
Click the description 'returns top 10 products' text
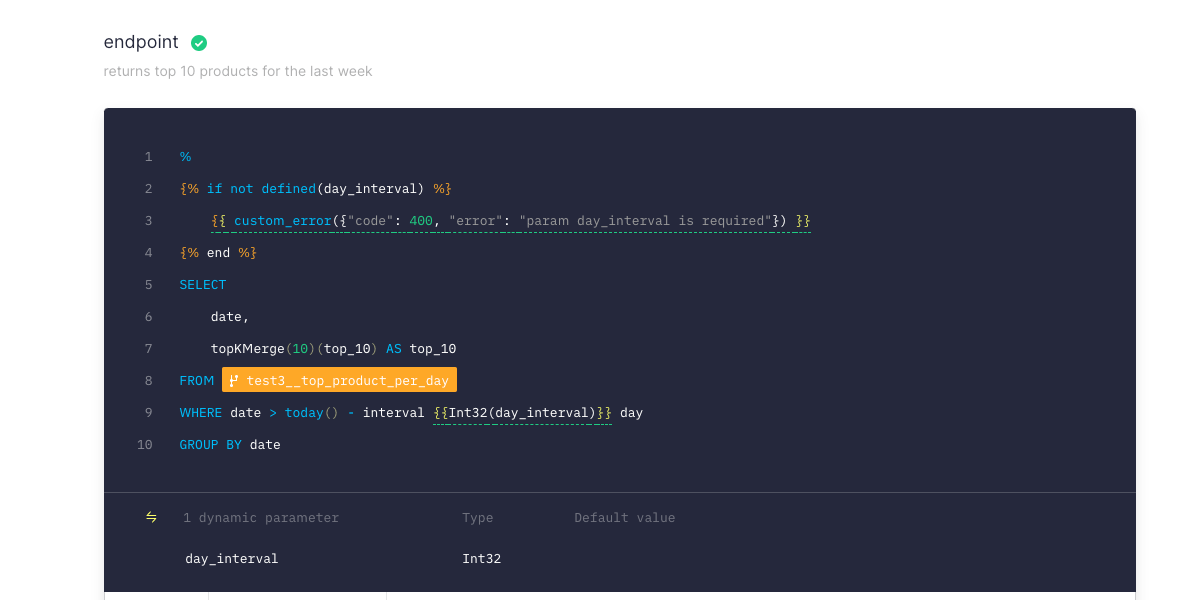click(238, 72)
